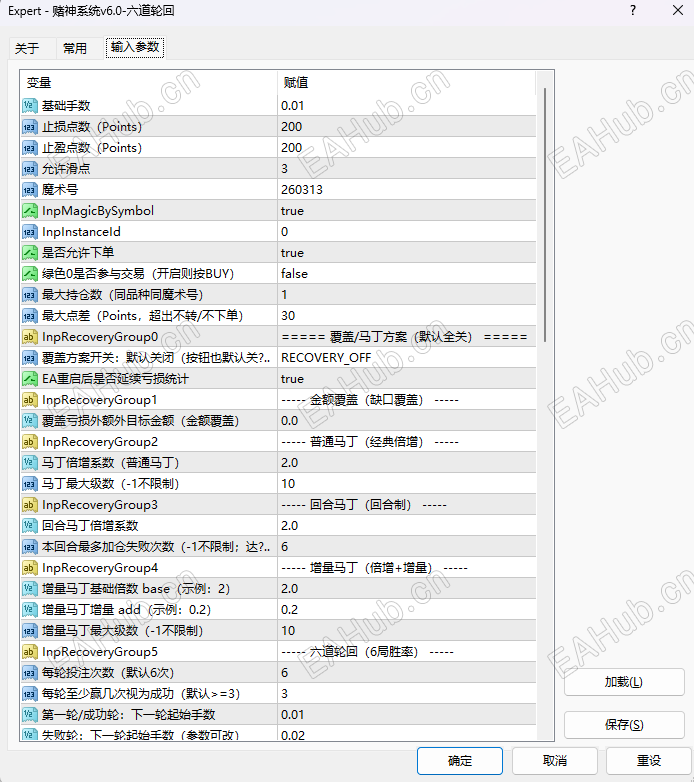694x782 pixels.
Task: Open the RECOVERY_OFF value dropdown
Action: pos(407,358)
